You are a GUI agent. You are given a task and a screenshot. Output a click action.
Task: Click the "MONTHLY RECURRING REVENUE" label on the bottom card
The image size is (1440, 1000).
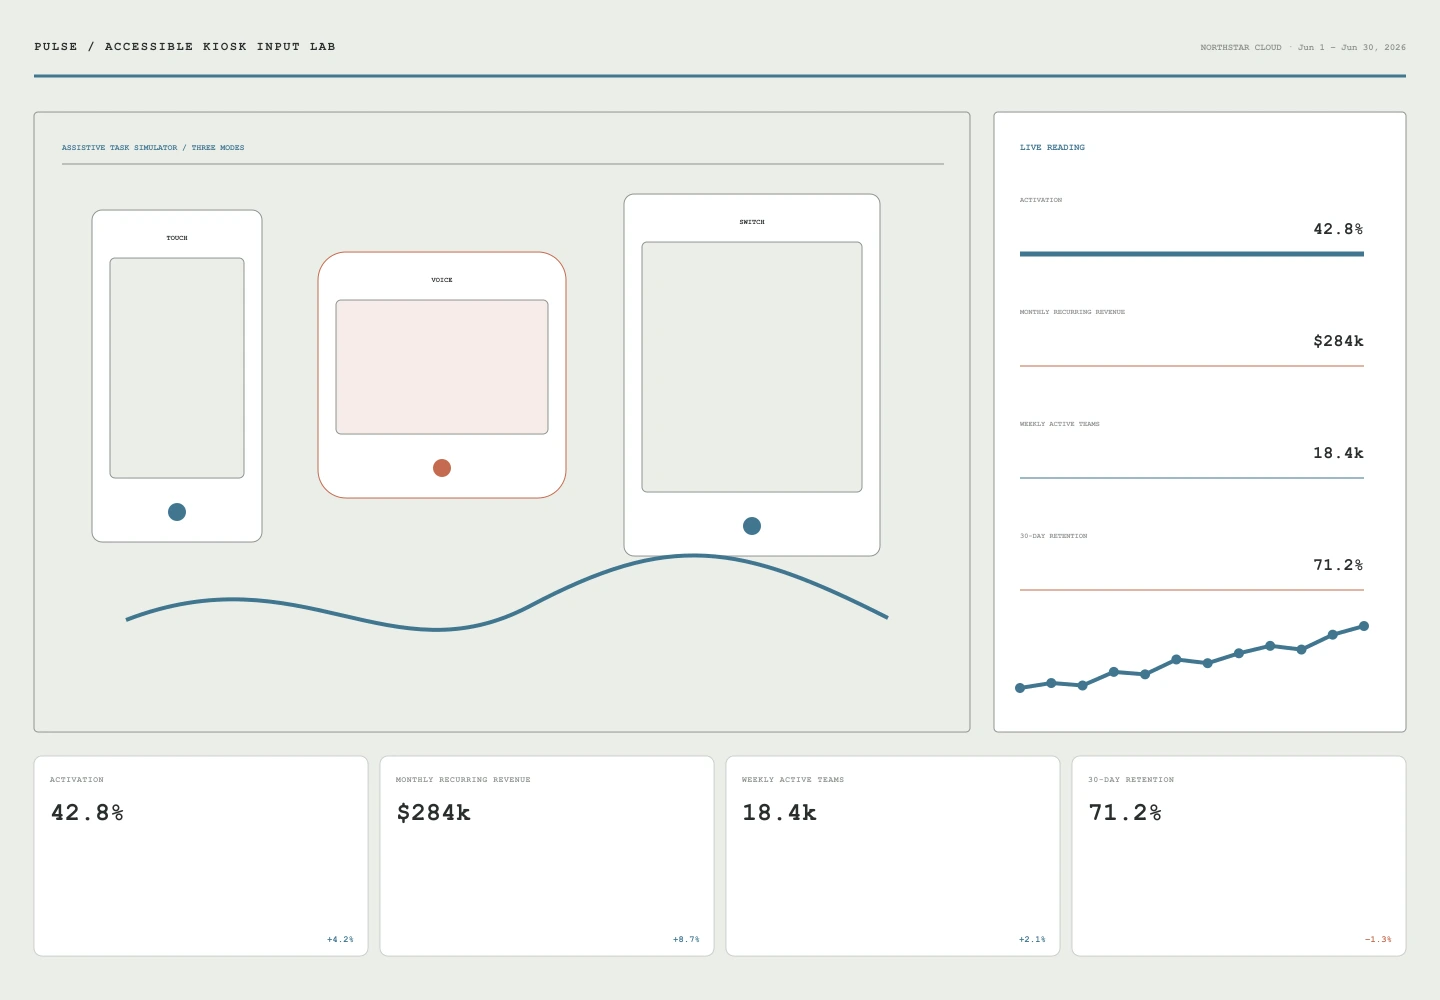[463, 780]
